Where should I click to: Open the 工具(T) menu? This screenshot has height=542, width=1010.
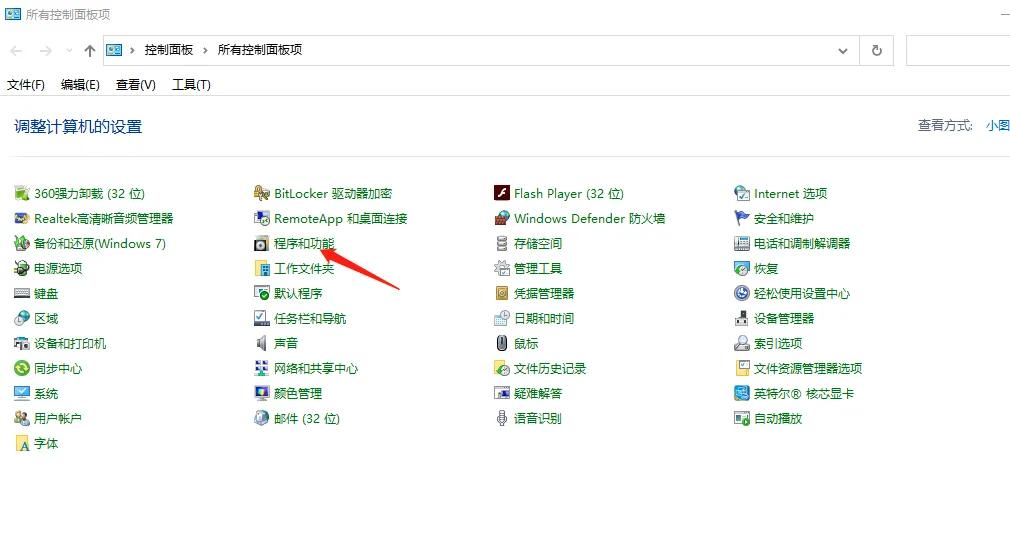point(191,85)
